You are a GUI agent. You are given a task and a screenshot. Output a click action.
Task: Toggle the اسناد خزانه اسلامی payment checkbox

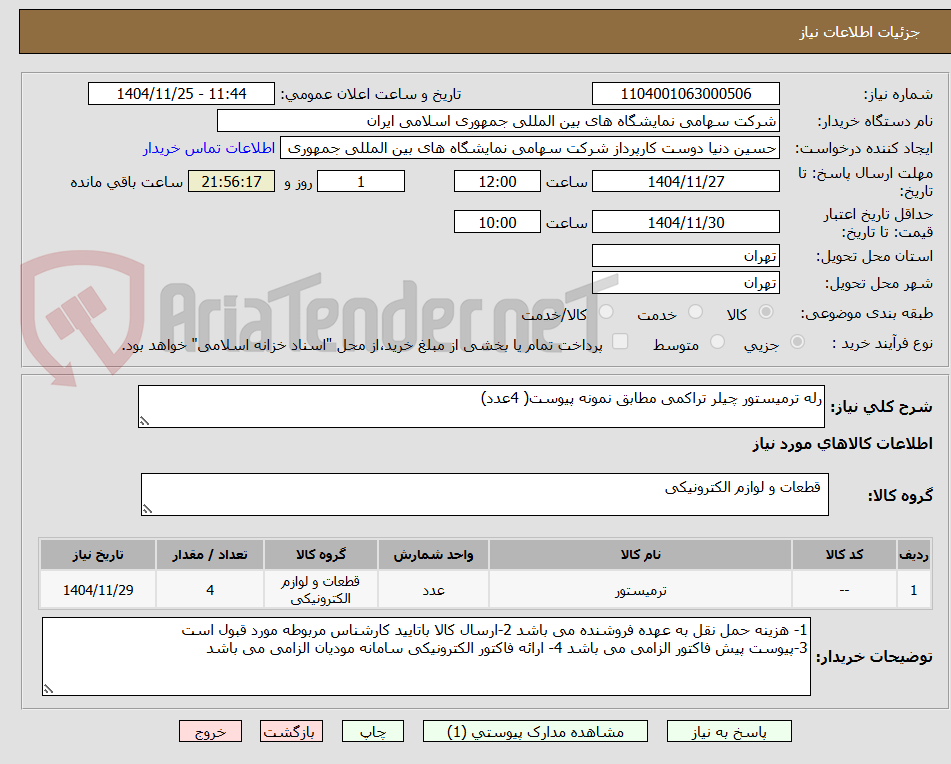point(620,341)
